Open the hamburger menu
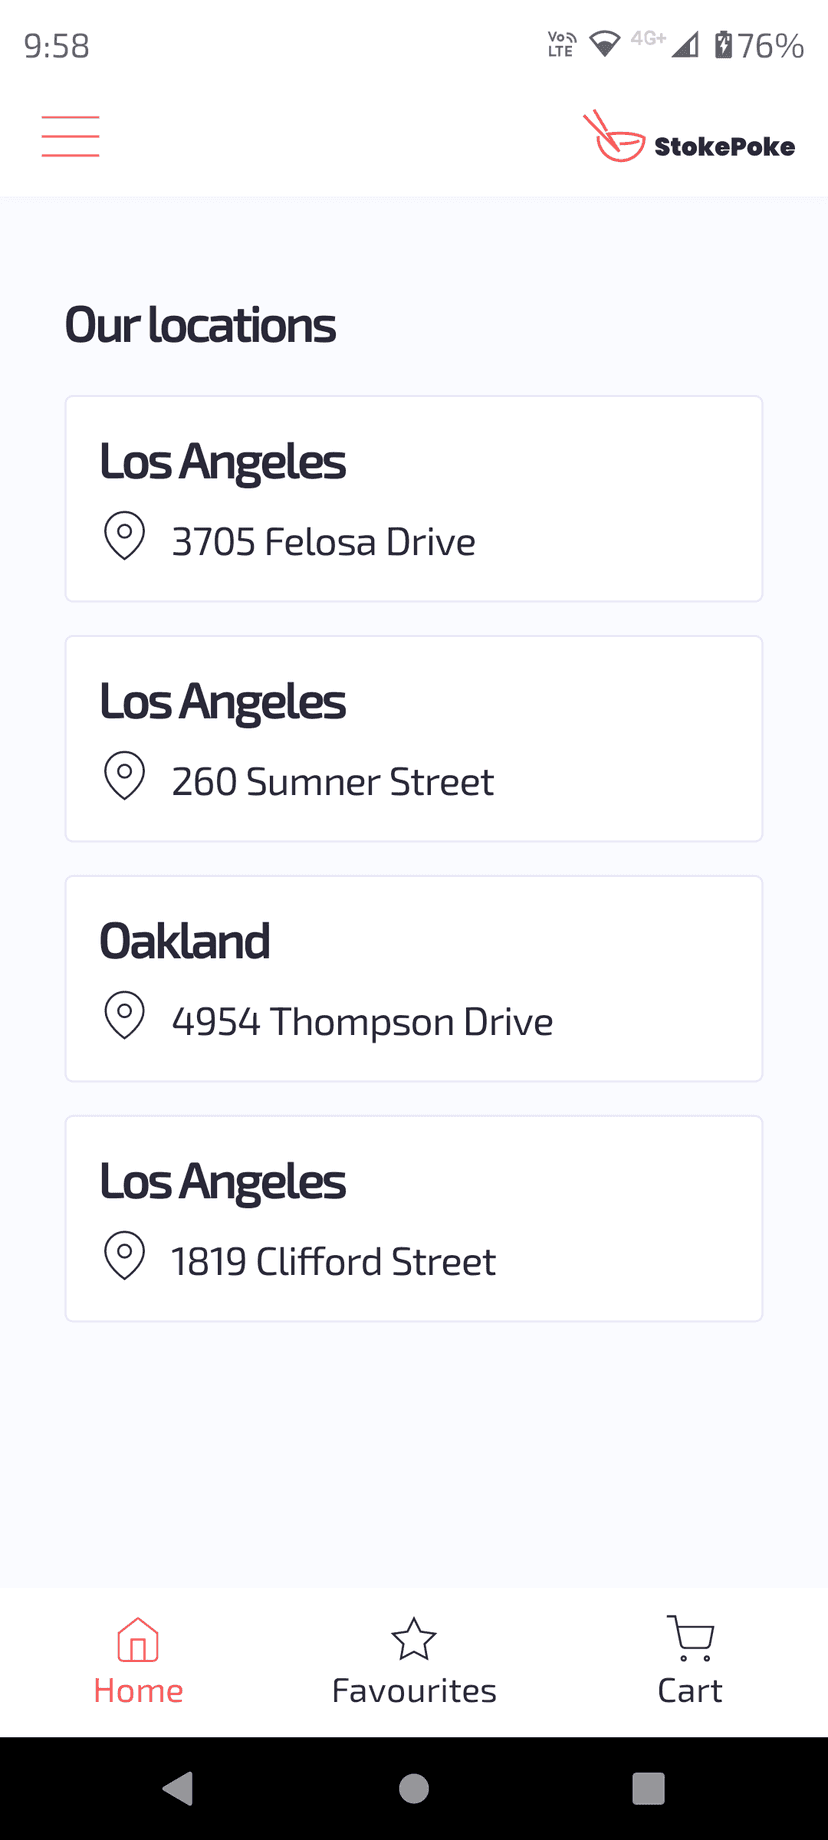The image size is (828, 1840). click(x=70, y=137)
